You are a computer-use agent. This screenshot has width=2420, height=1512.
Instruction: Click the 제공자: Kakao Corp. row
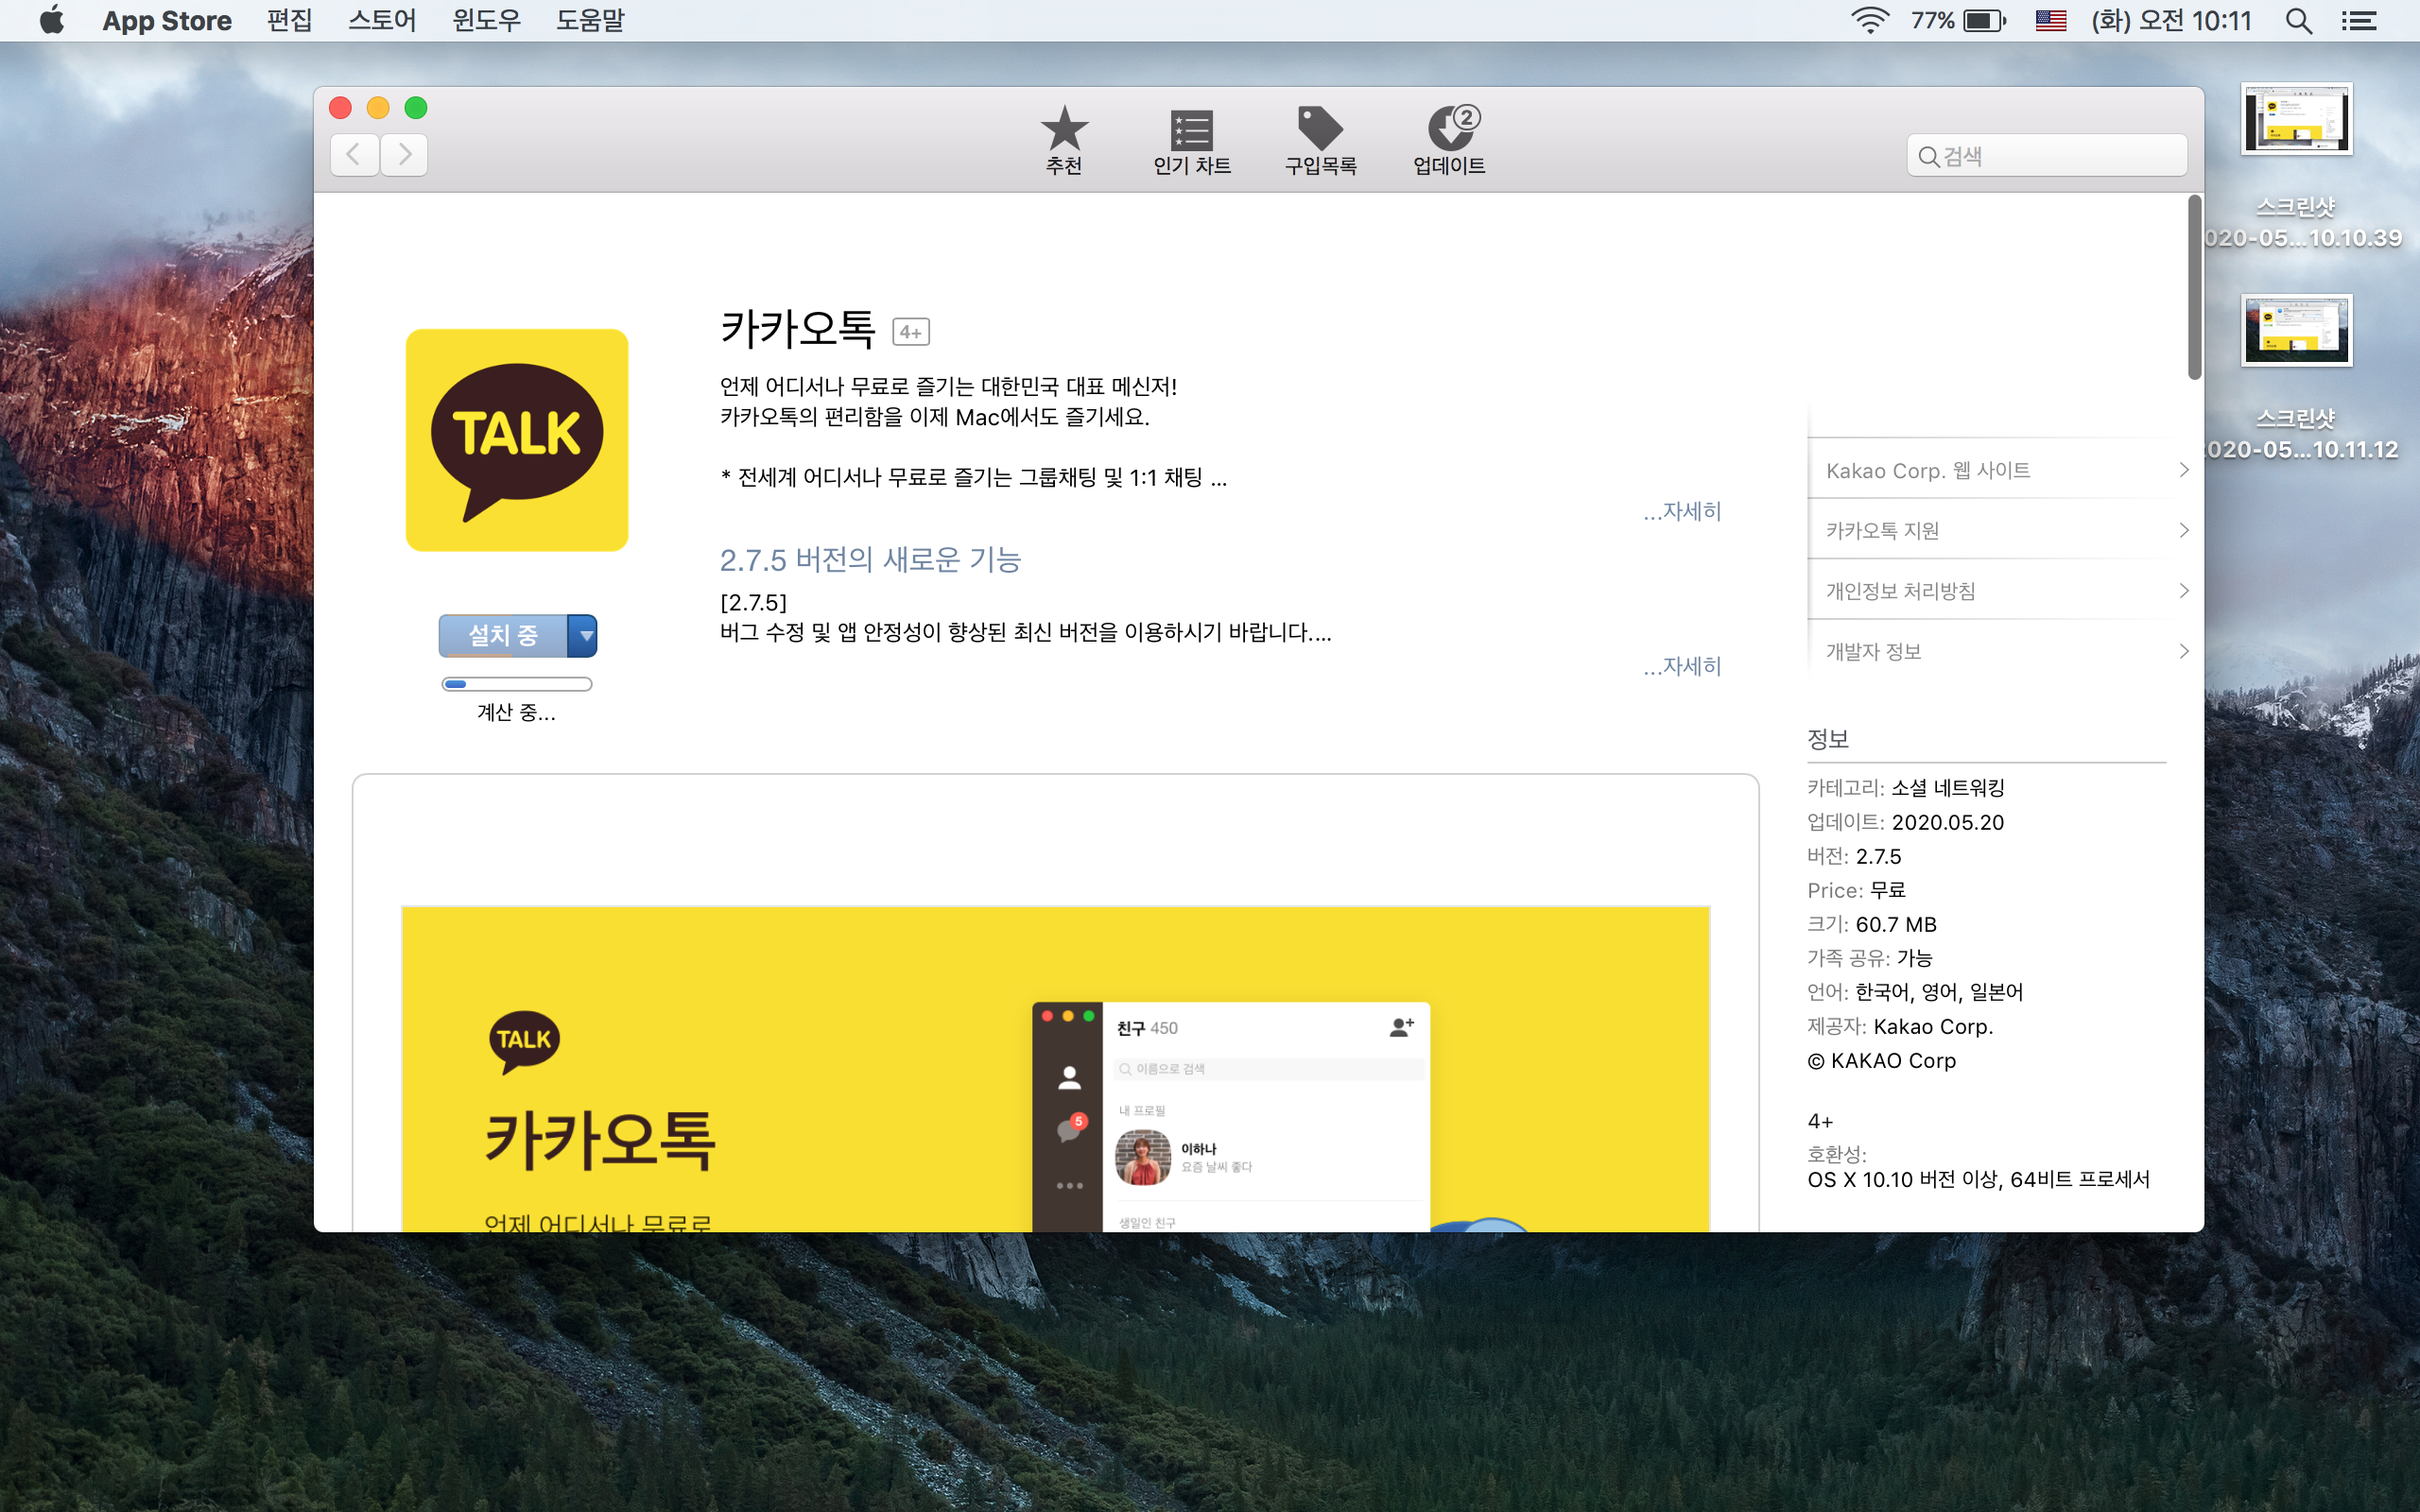(1900, 1026)
